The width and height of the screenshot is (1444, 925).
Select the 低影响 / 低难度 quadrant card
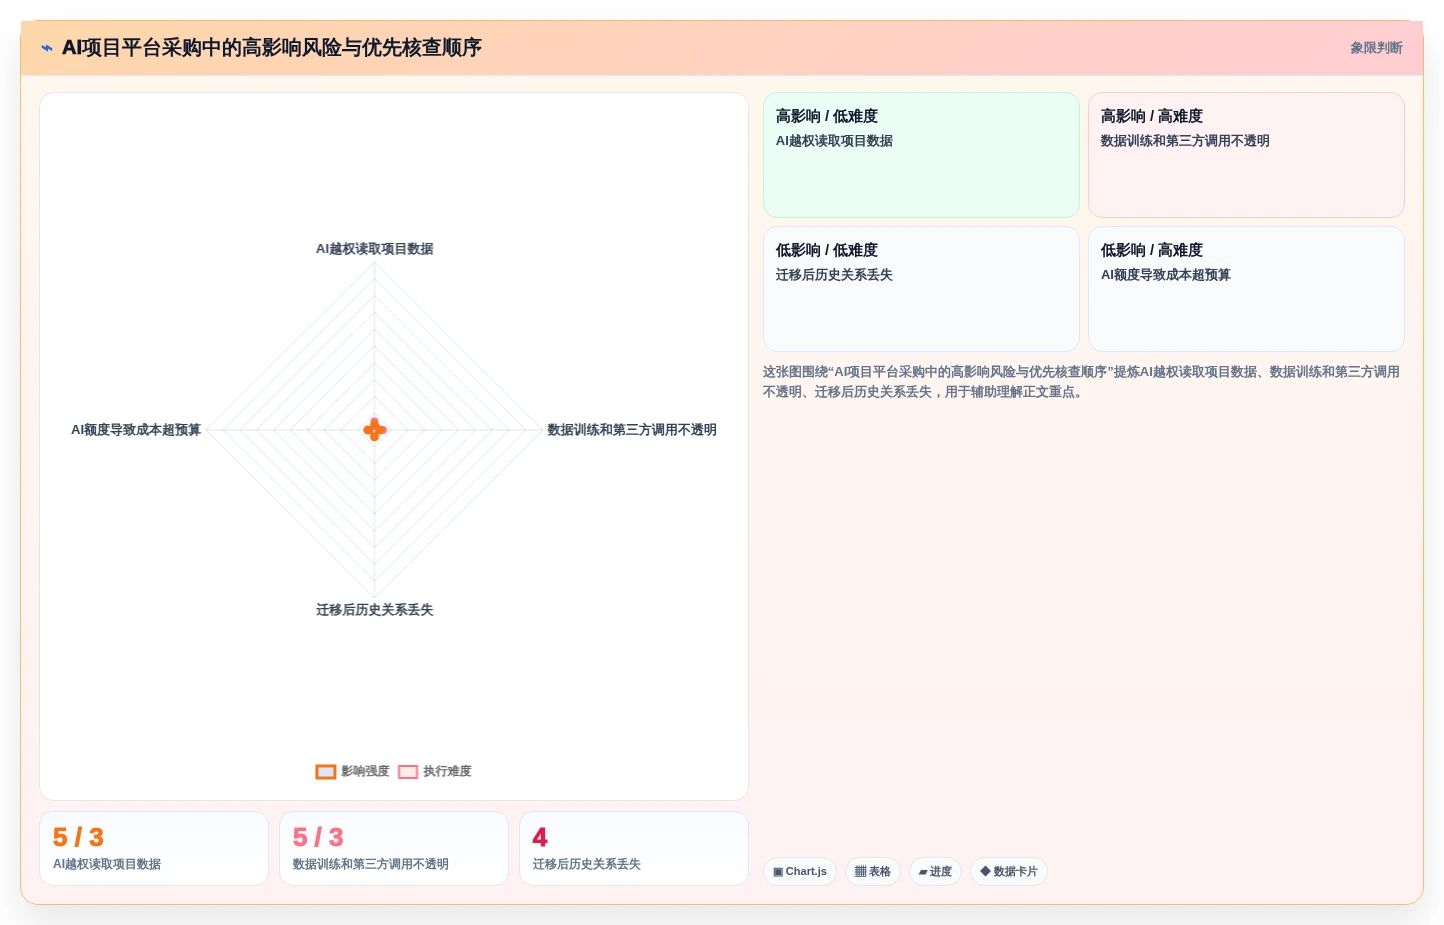coord(921,289)
